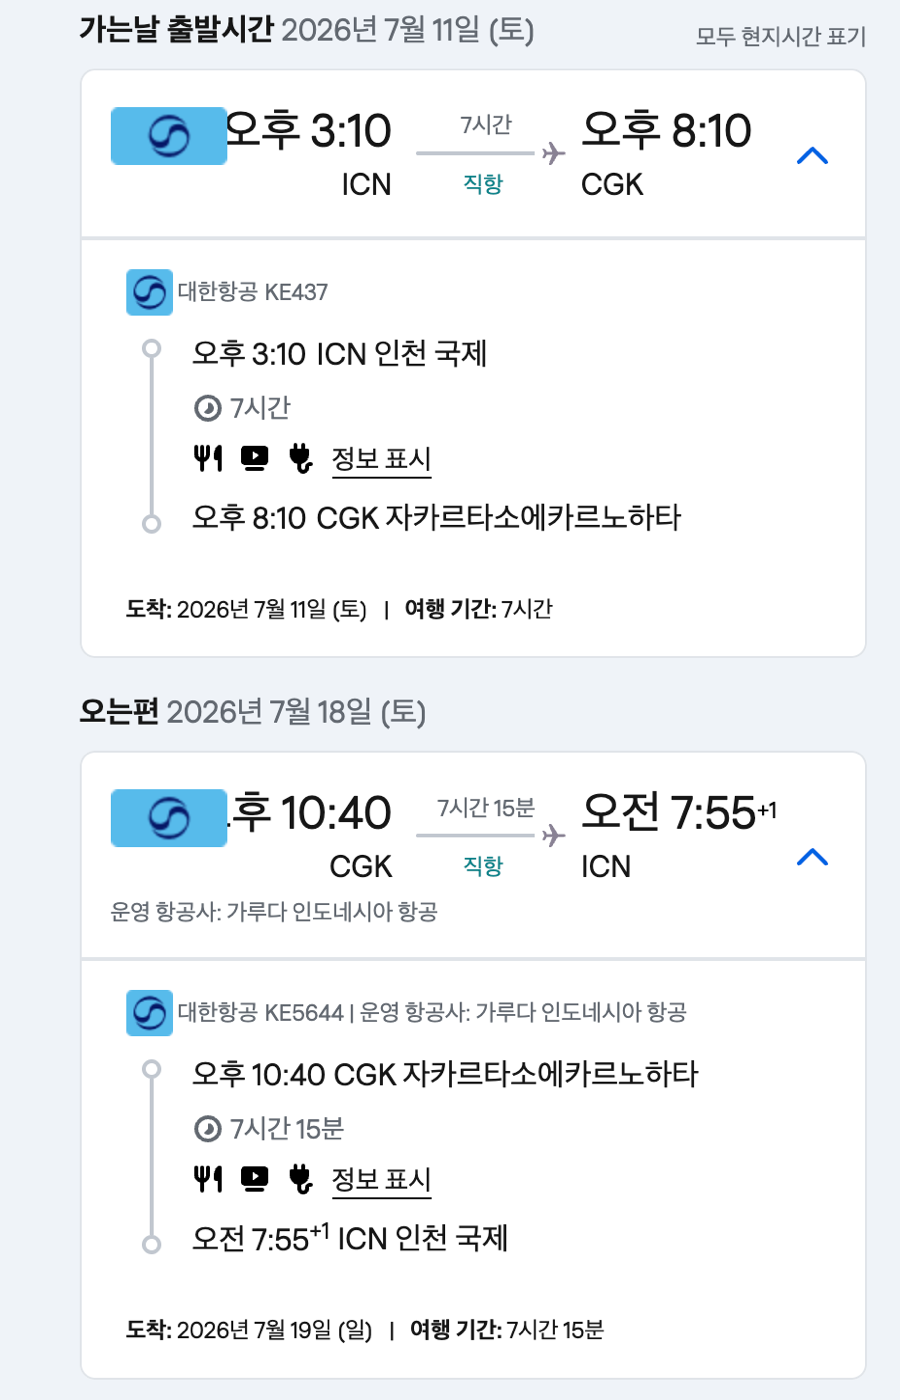
Task: Click the return 직항 nonstop label
Action: 483,866
